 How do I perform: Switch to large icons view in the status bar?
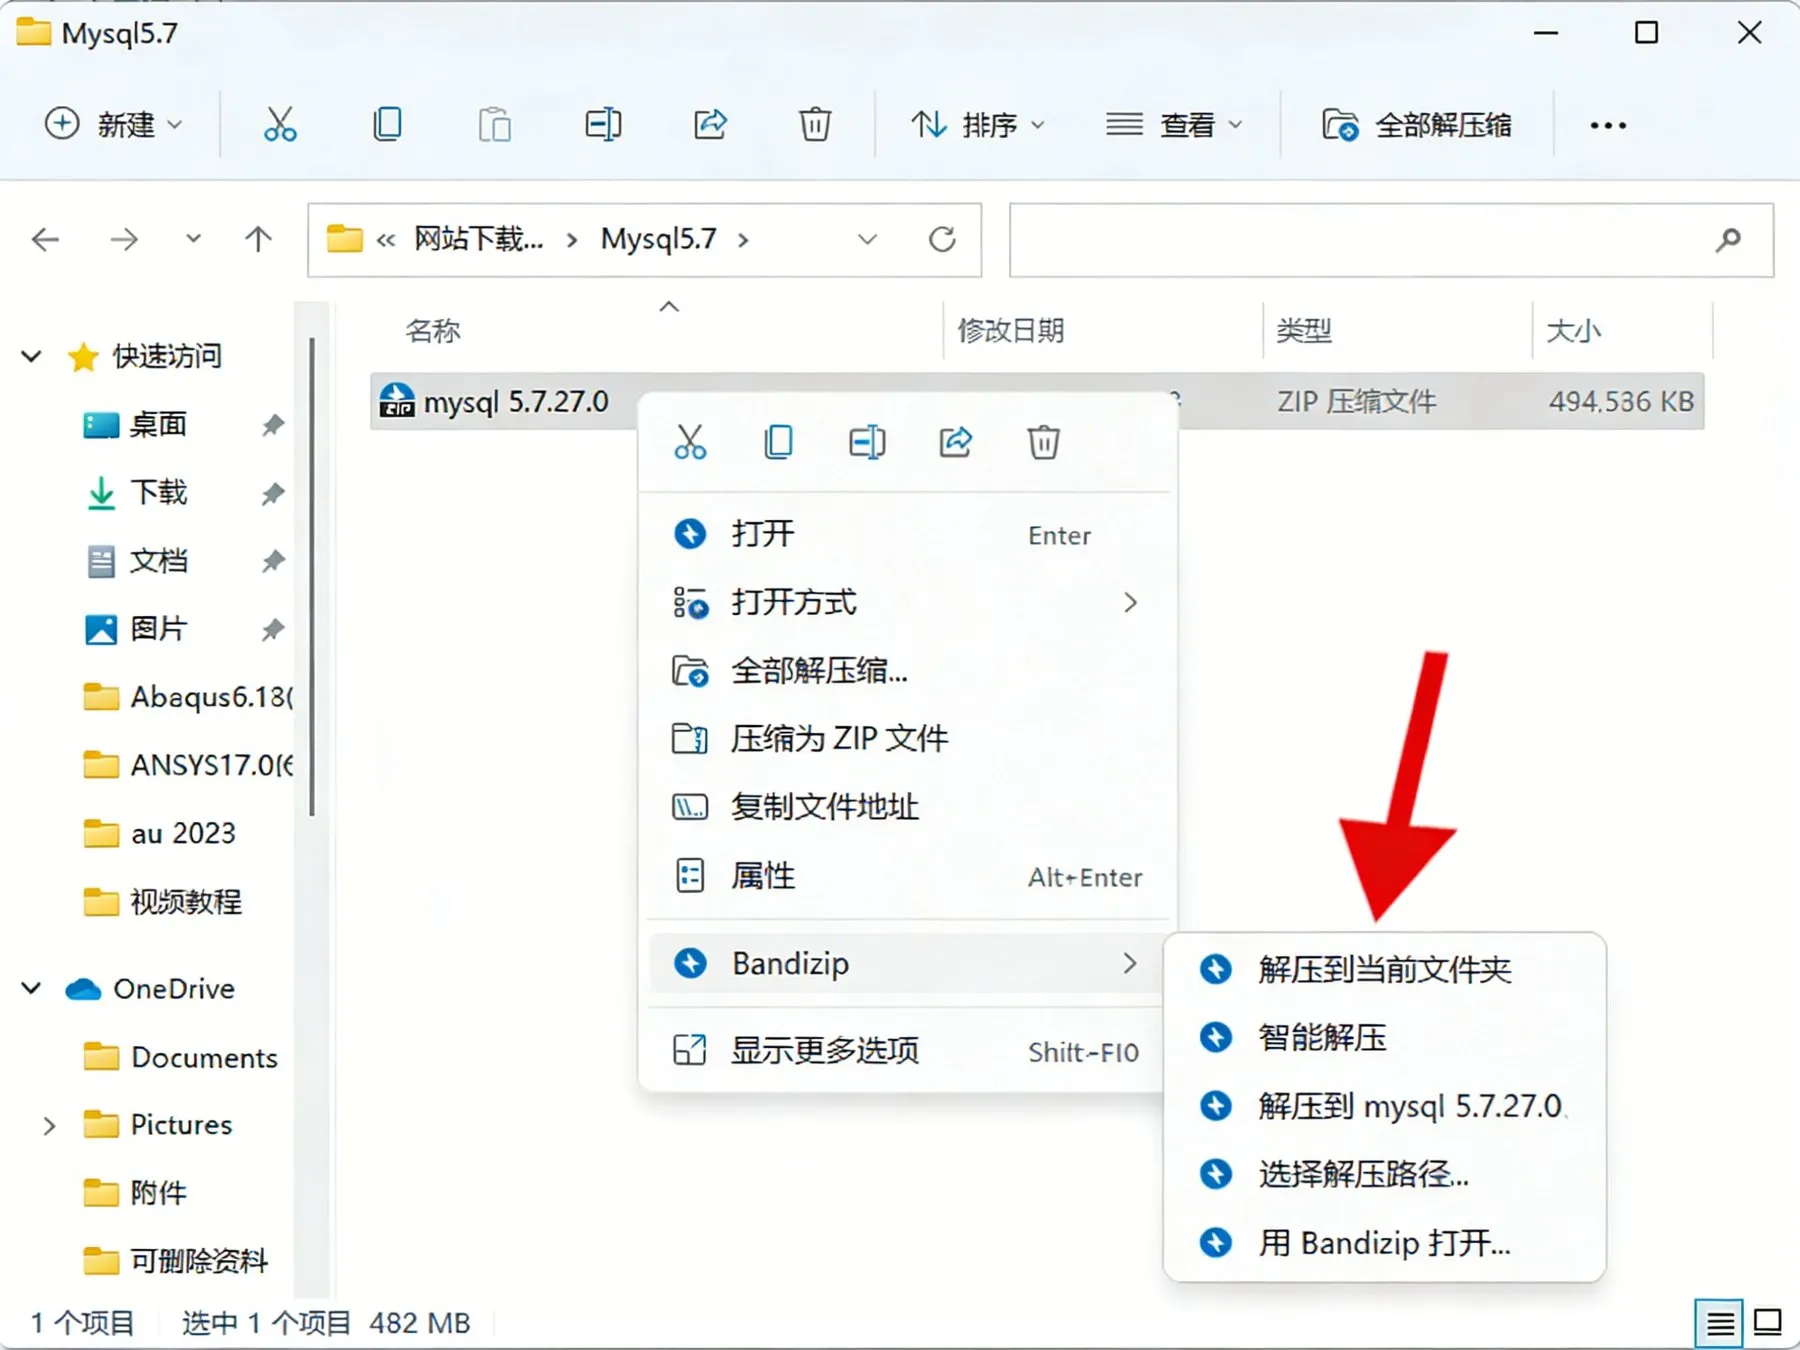1767,1323
